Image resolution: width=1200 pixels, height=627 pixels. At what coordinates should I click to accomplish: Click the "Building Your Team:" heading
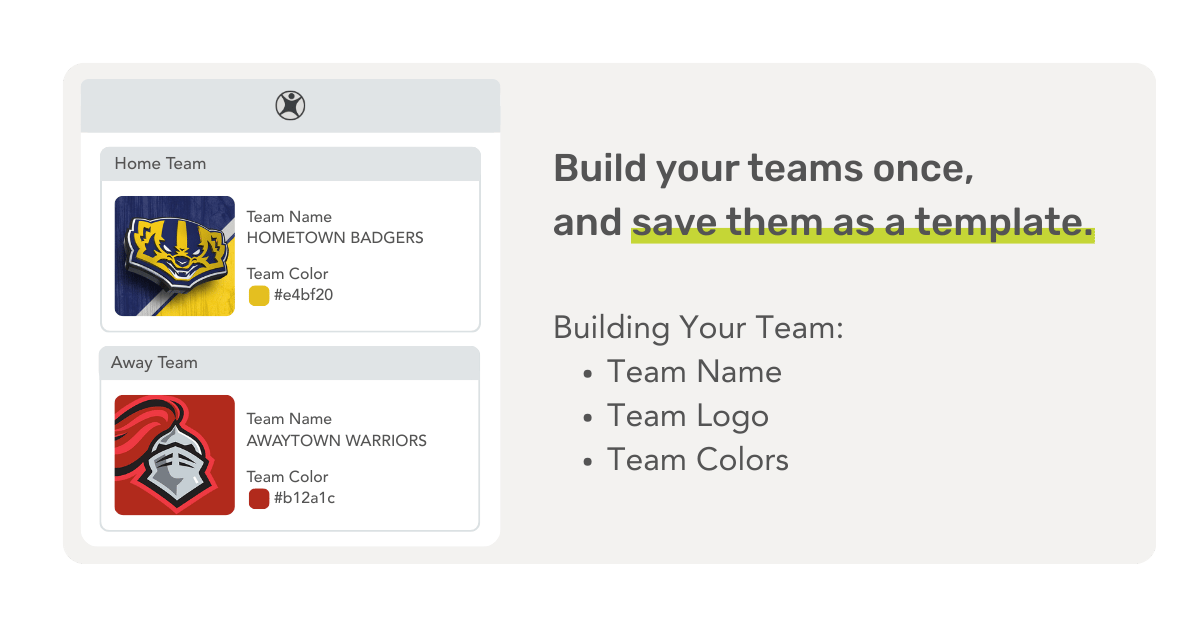(x=698, y=327)
